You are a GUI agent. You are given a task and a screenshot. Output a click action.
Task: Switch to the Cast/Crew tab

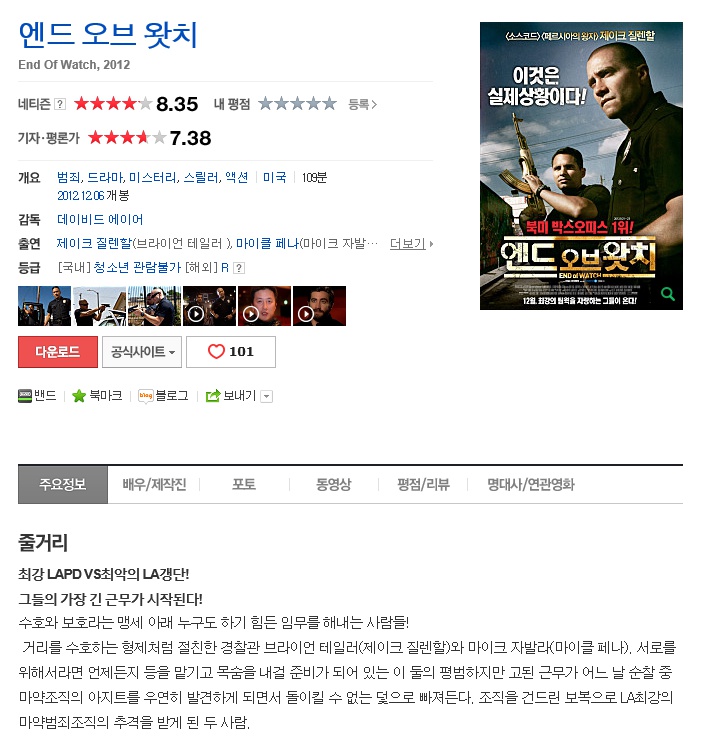(154, 484)
